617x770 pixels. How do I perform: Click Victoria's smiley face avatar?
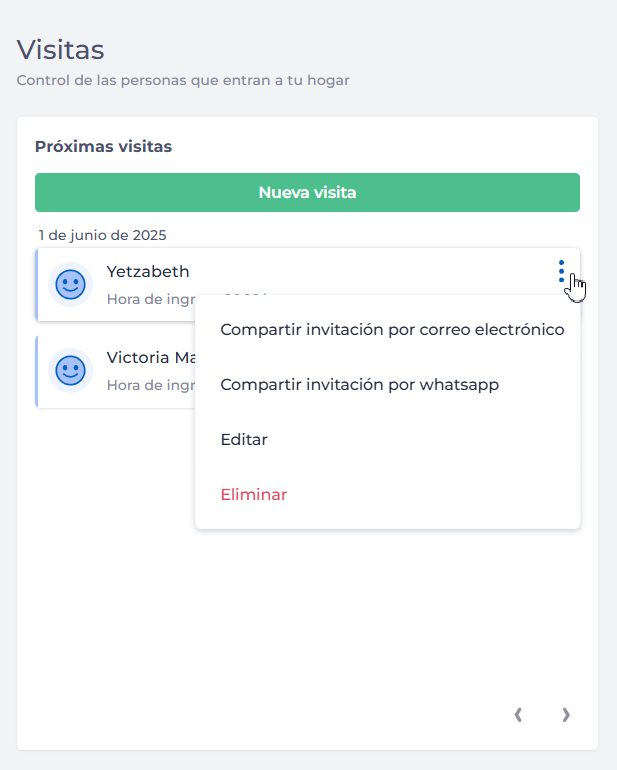pyautogui.click(x=70, y=371)
